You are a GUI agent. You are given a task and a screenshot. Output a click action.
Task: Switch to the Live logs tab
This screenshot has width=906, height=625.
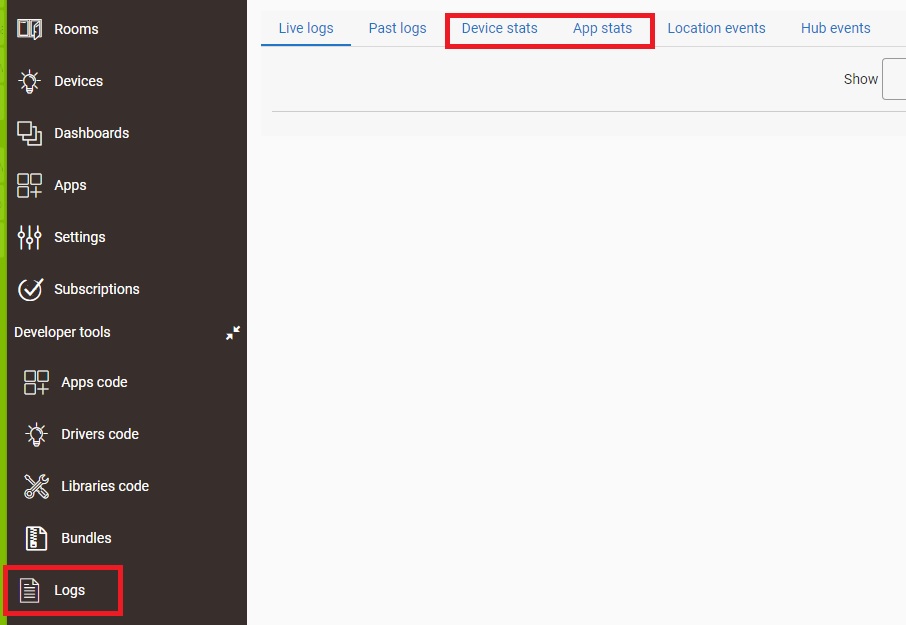click(306, 28)
